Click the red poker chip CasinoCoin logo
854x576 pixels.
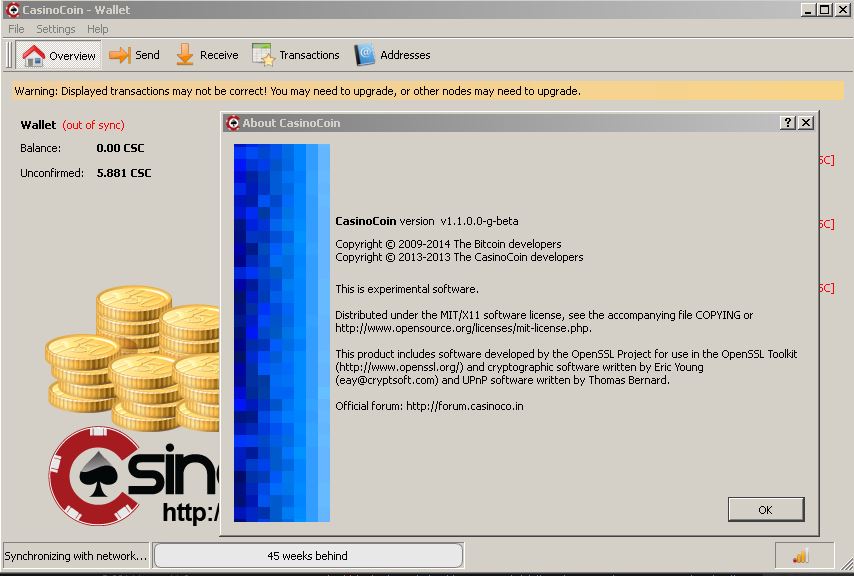93,476
